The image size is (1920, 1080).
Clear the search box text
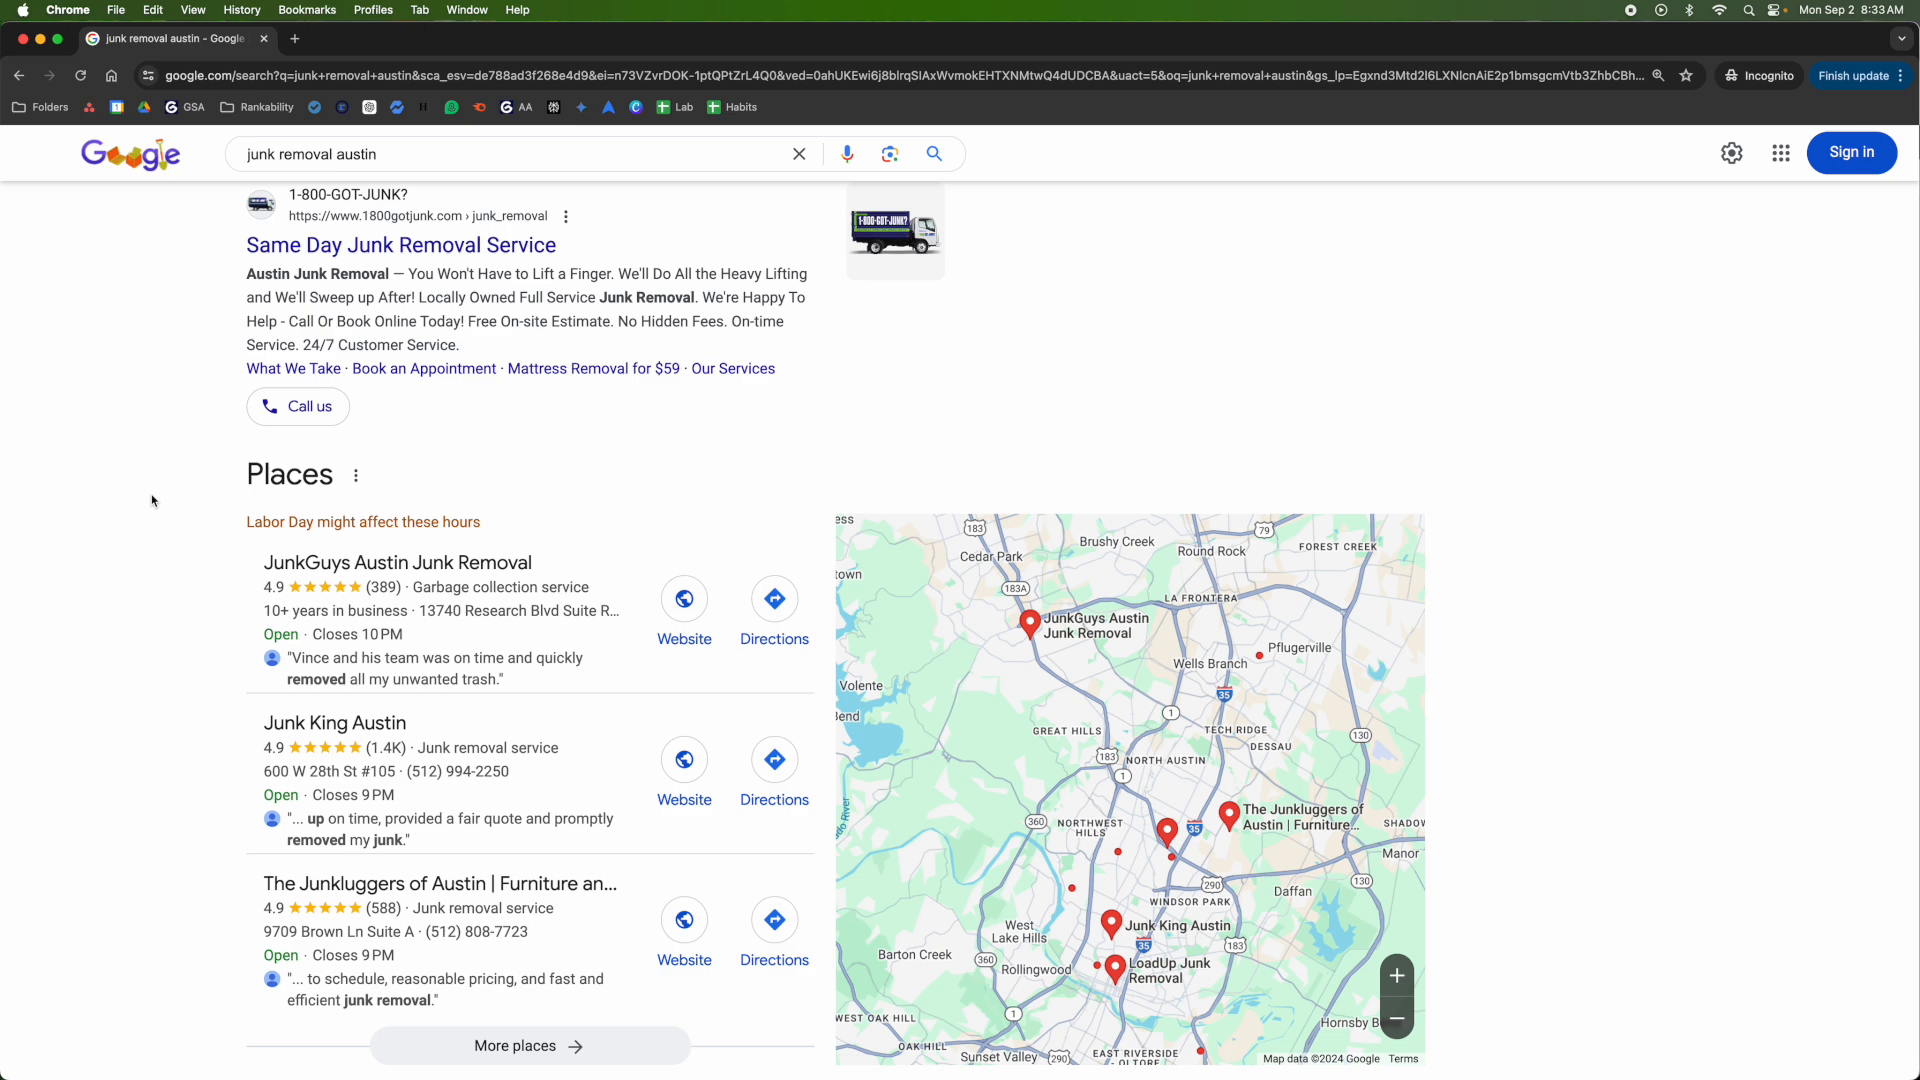pyautogui.click(x=799, y=154)
